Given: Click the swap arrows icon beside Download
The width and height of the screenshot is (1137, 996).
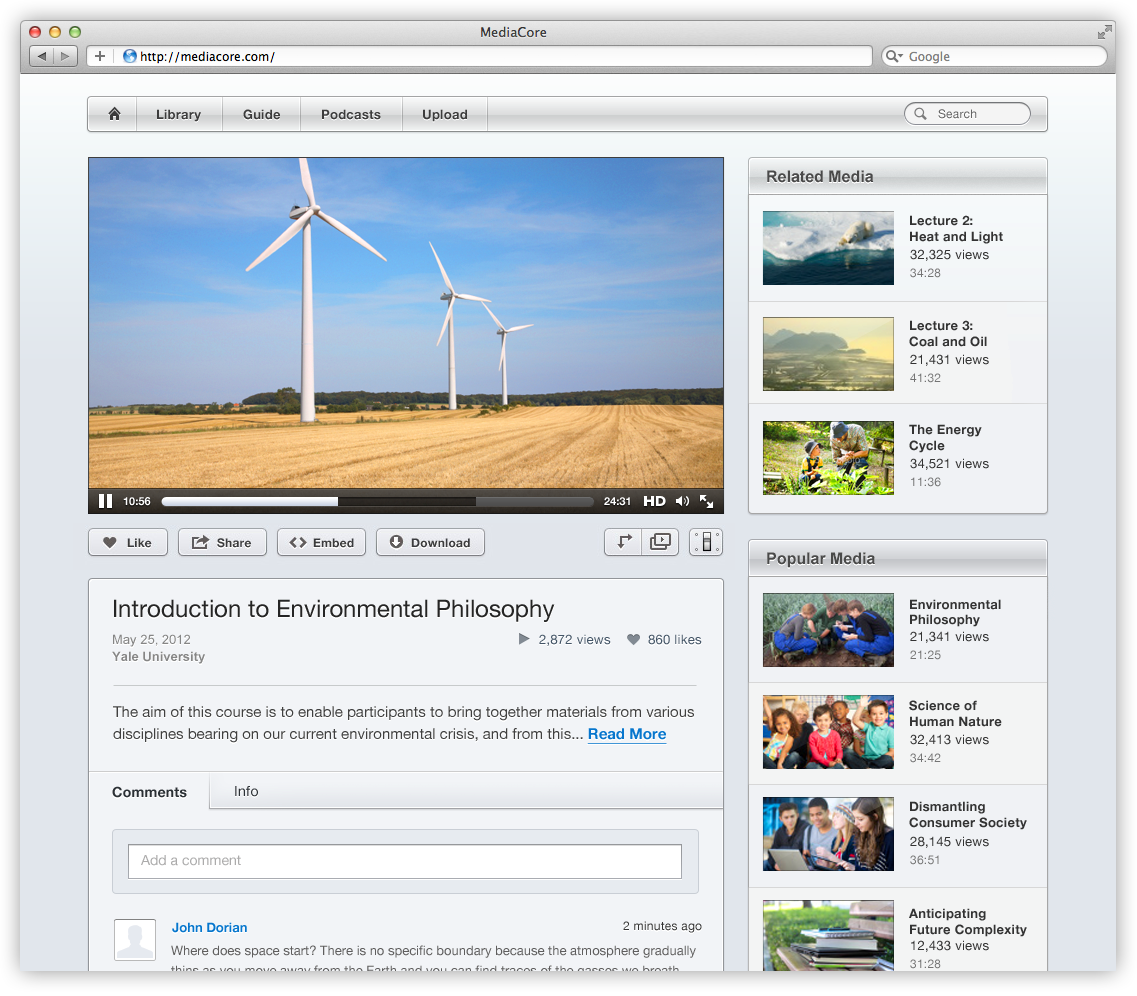Looking at the screenshot, I should [x=624, y=542].
